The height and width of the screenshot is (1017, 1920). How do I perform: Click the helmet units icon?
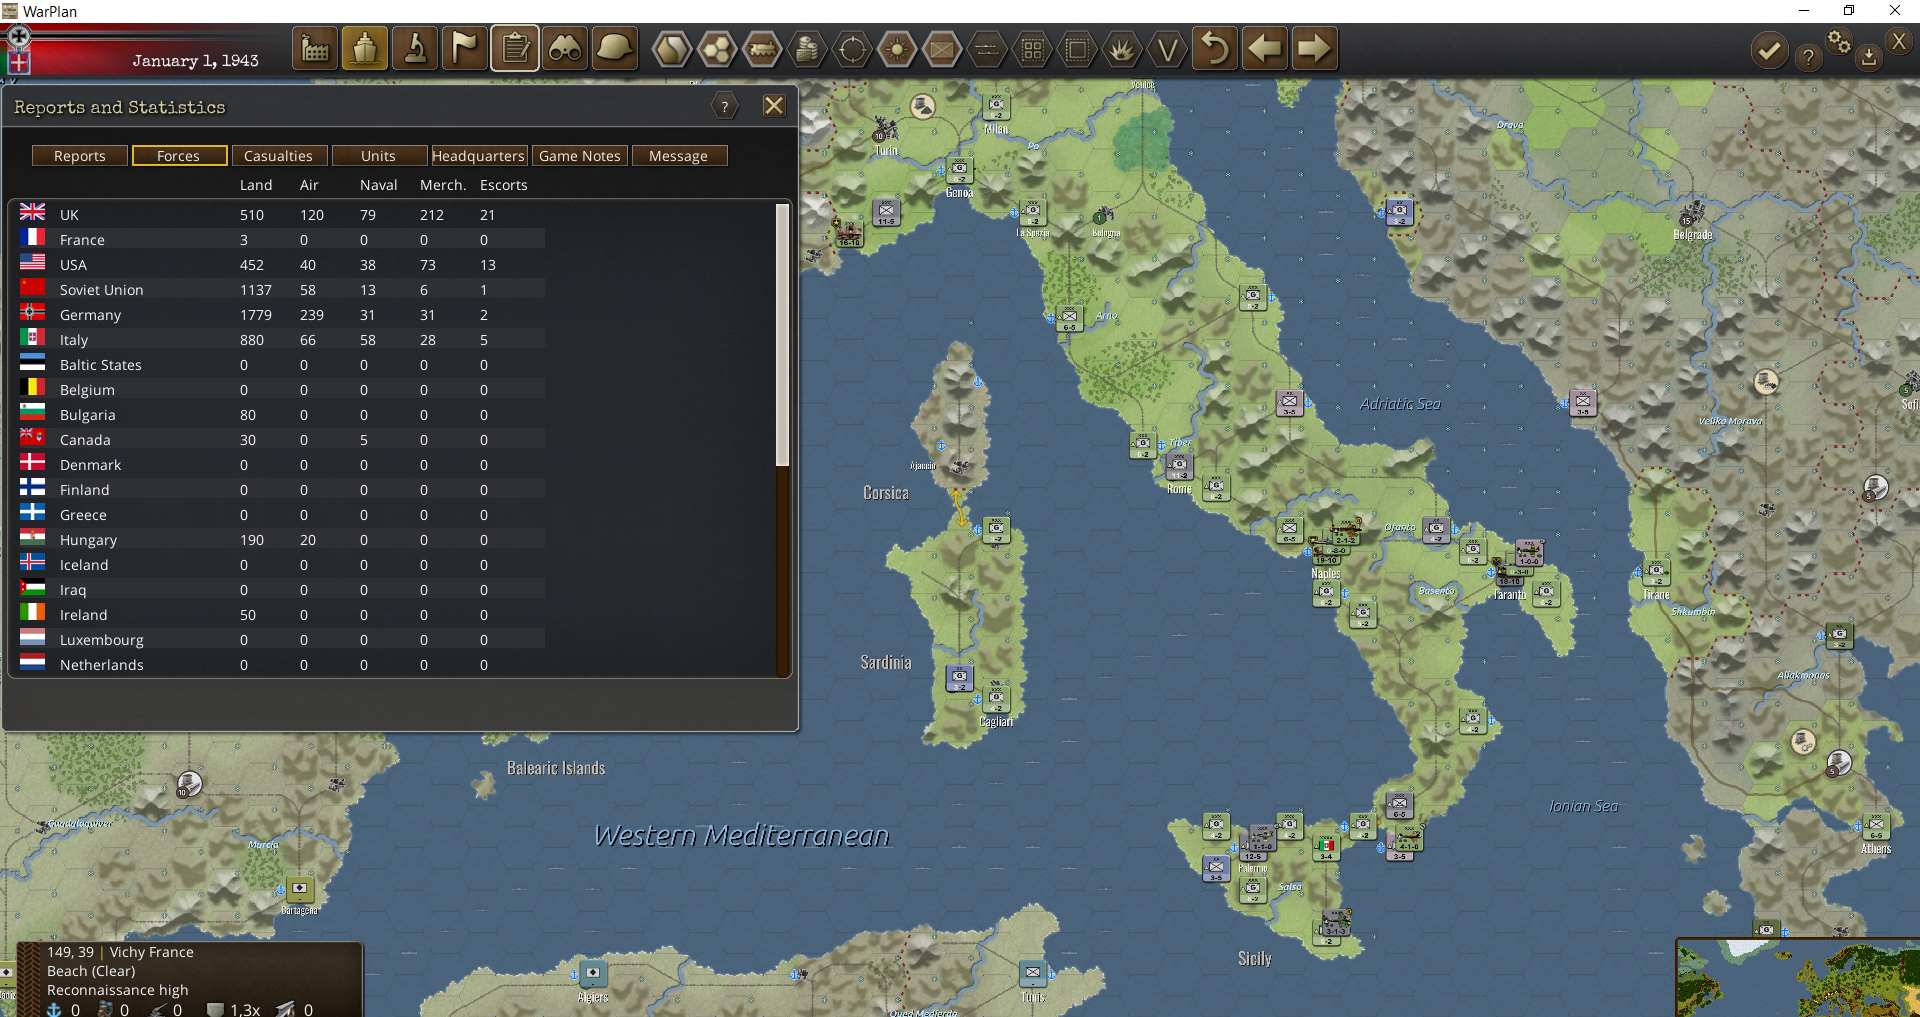point(615,49)
